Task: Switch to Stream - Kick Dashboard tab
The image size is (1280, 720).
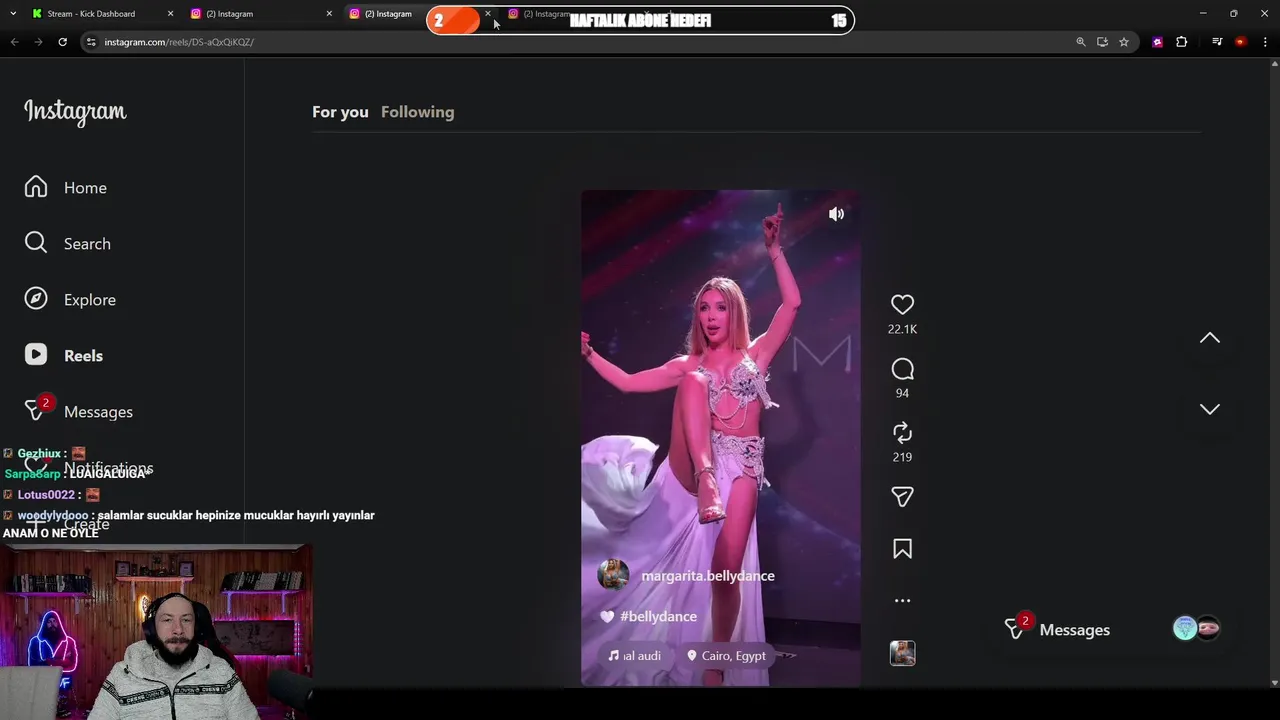Action: 90,14
